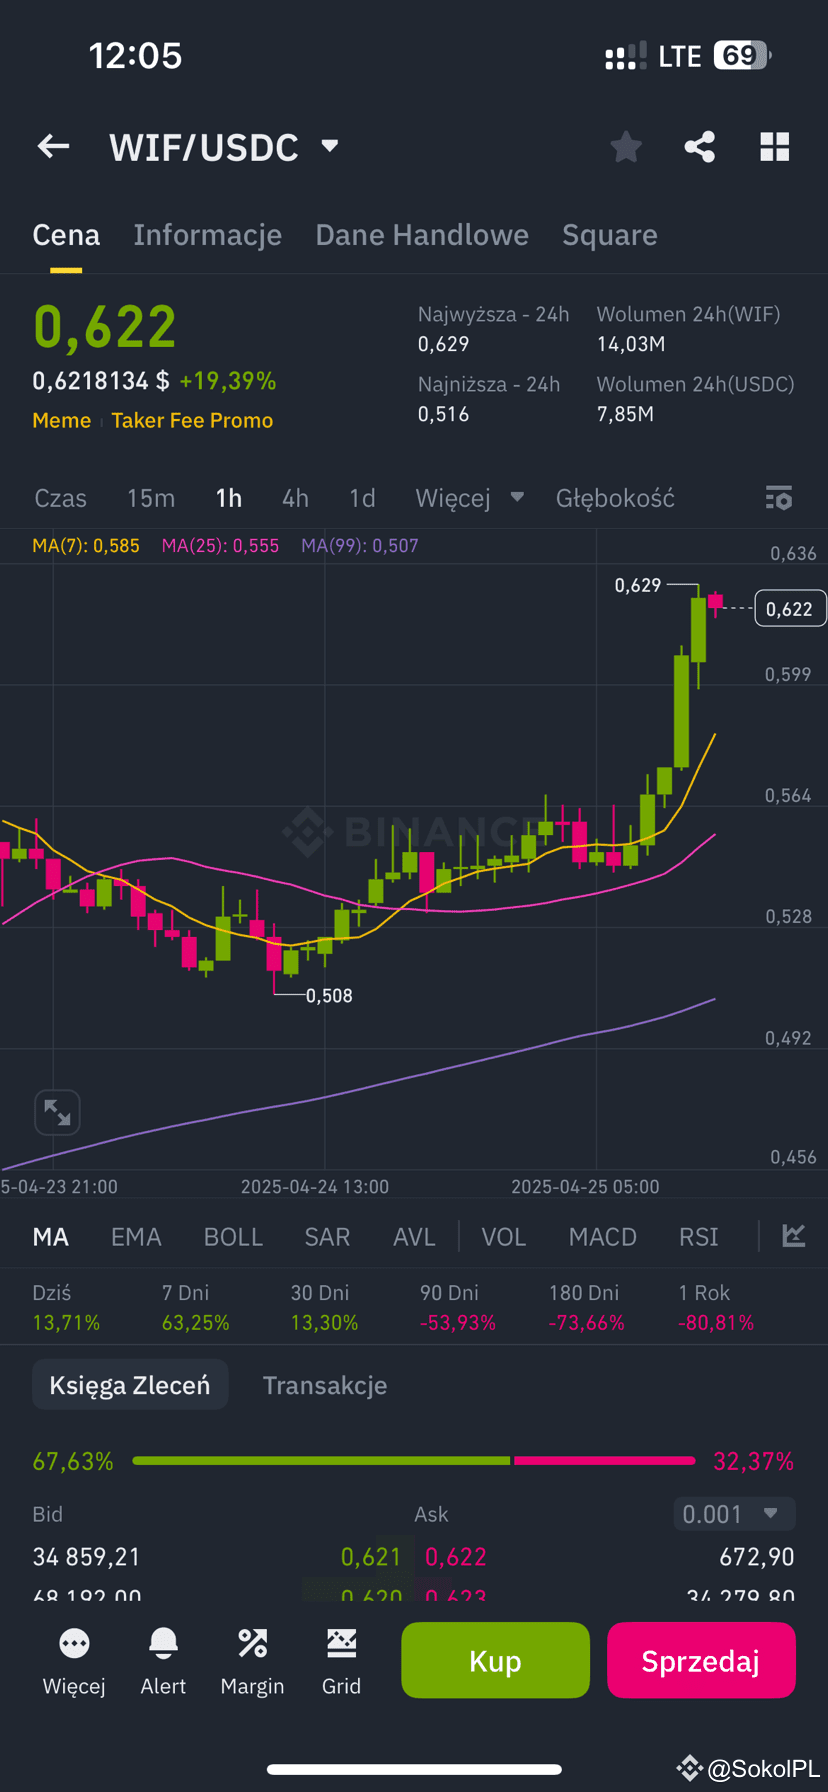828x1792 pixels.
Task: Select the 1d chart interval
Action: point(362,498)
